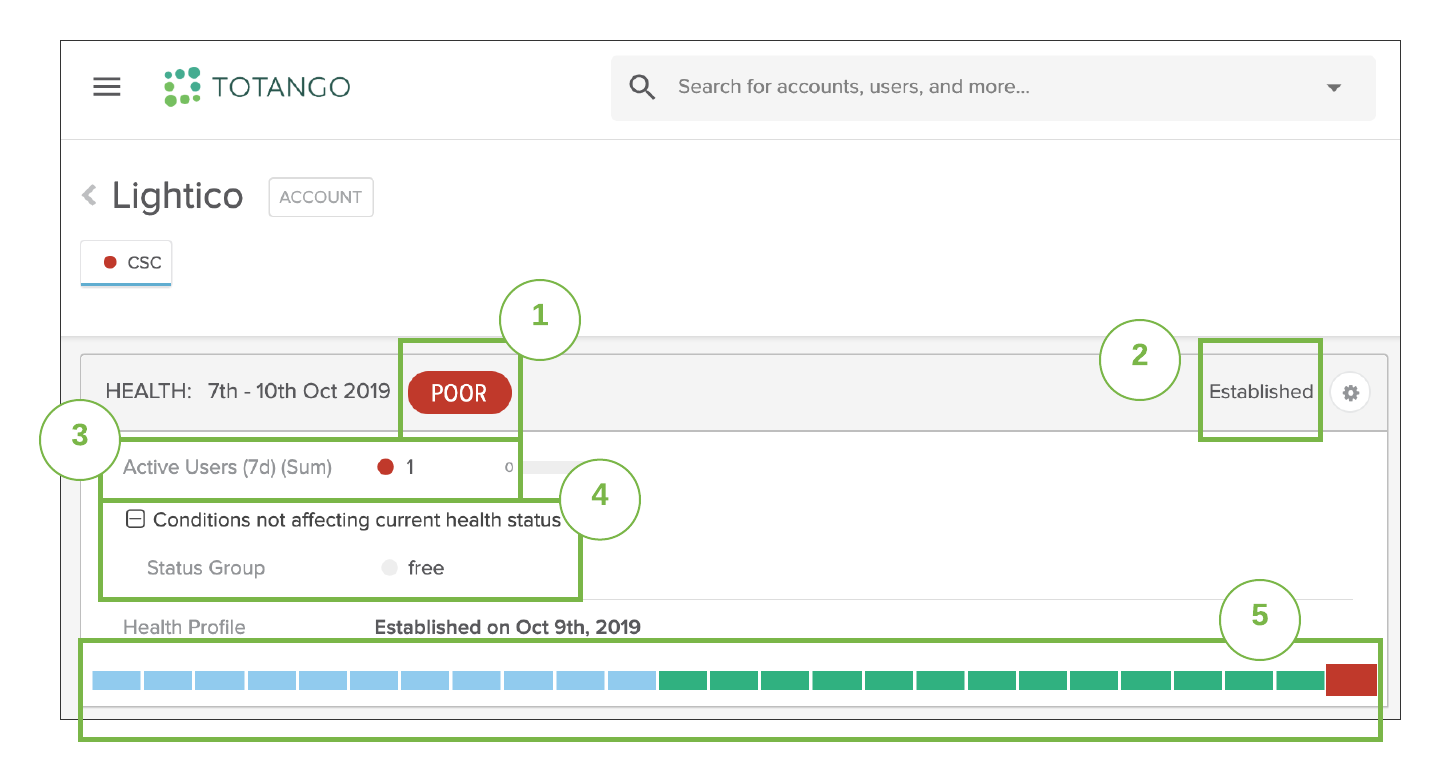The width and height of the screenshot is (1440, 780).
Task: Click the Totango logo
Action: click(x=257, y=87)
